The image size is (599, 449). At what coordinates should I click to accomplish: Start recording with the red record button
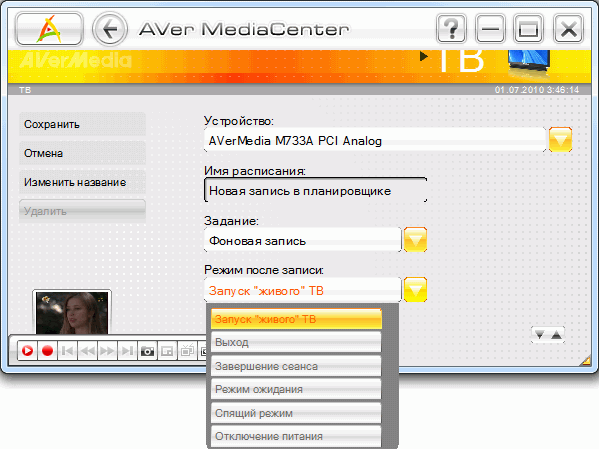47,350
